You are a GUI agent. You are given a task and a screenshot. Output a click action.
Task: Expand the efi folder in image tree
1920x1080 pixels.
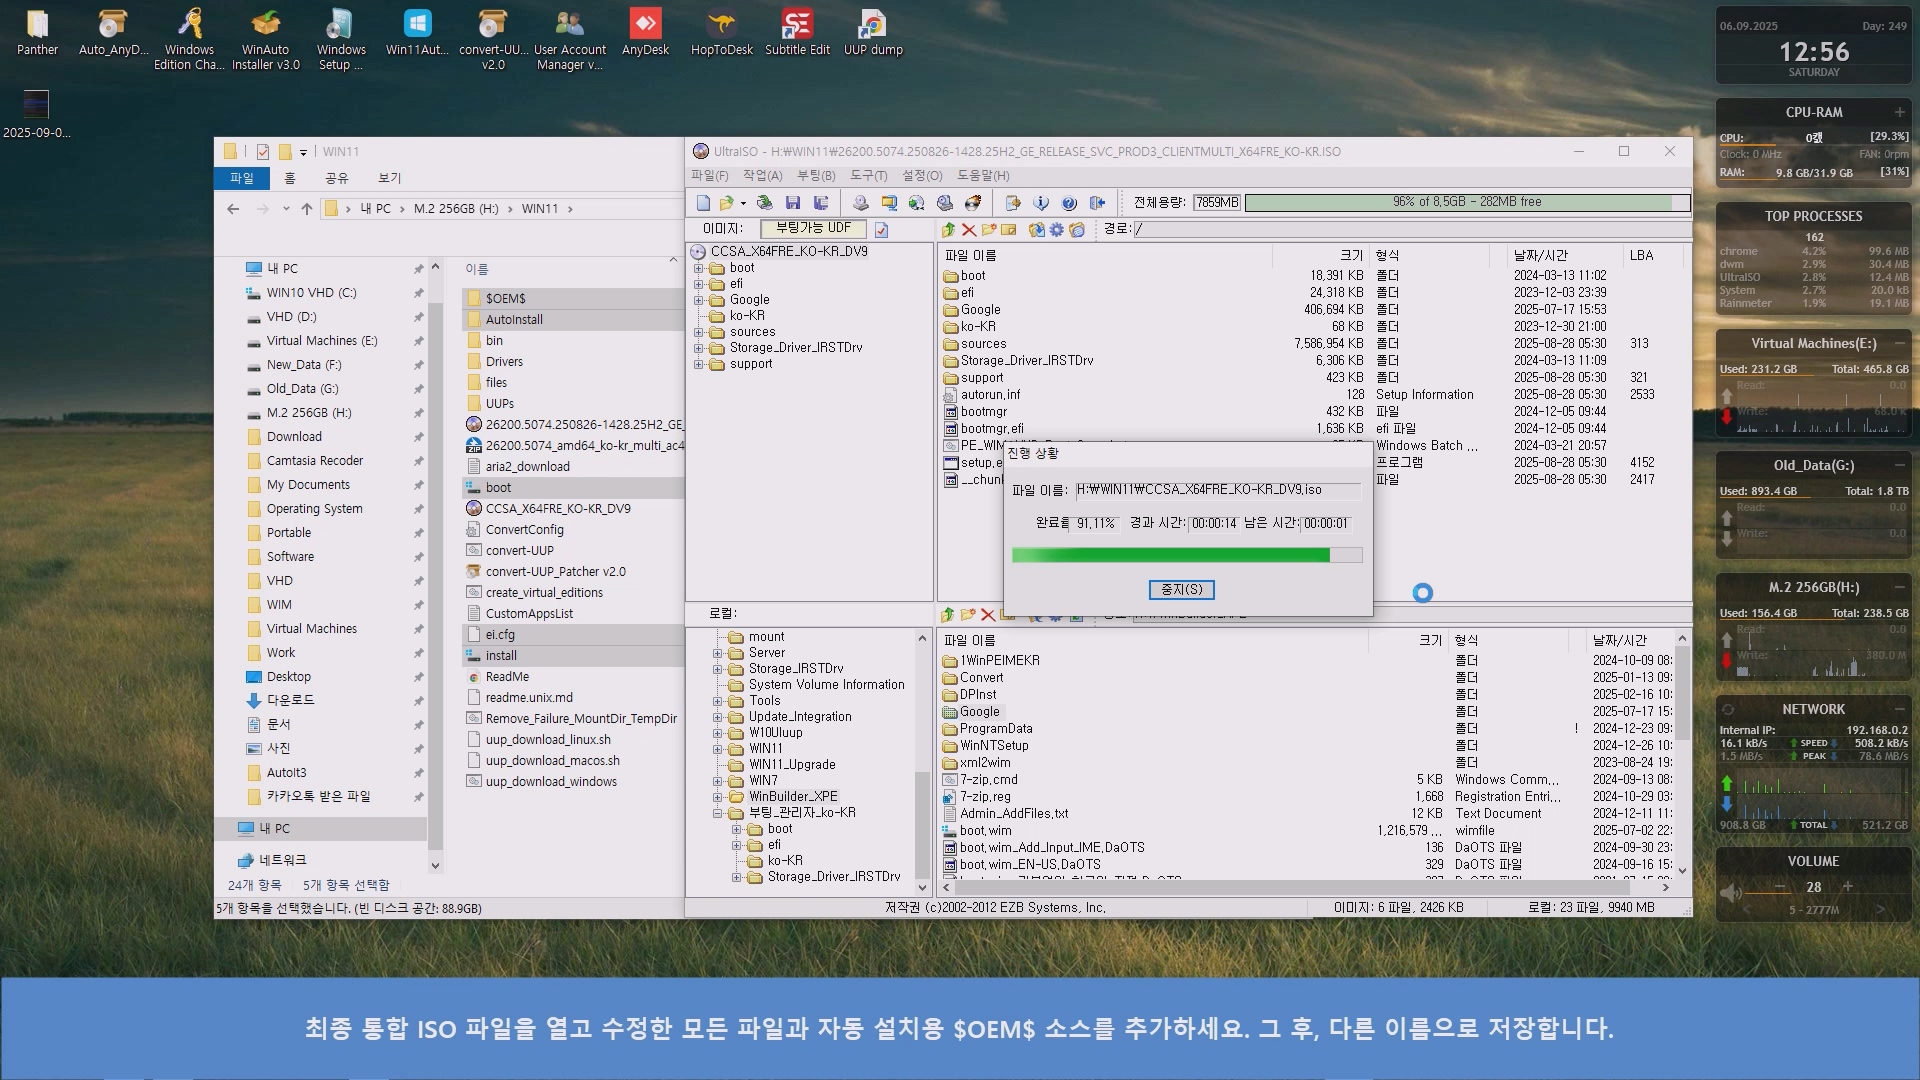point(699,284)
